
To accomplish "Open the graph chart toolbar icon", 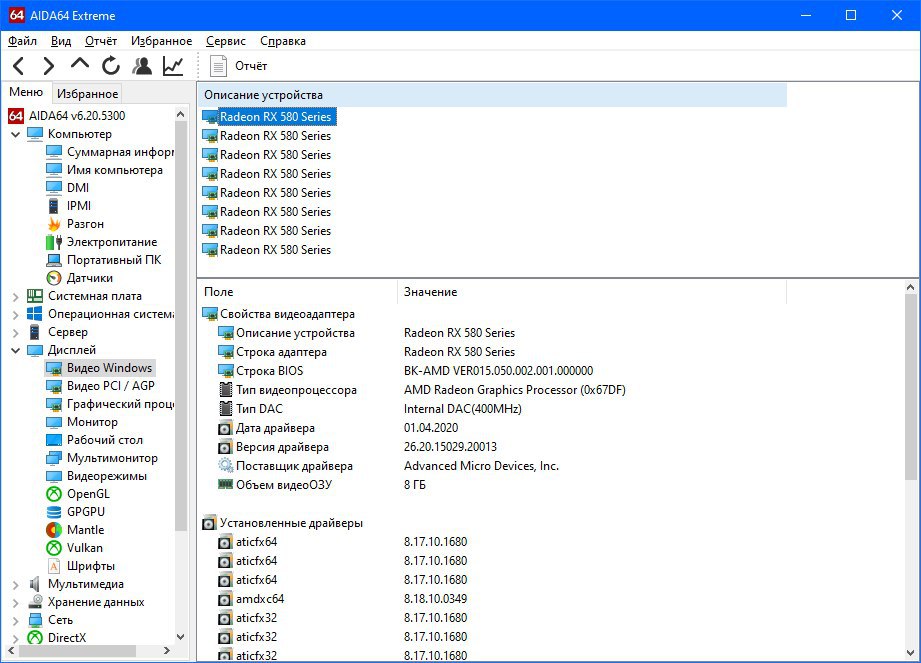I will coord(173,66).
